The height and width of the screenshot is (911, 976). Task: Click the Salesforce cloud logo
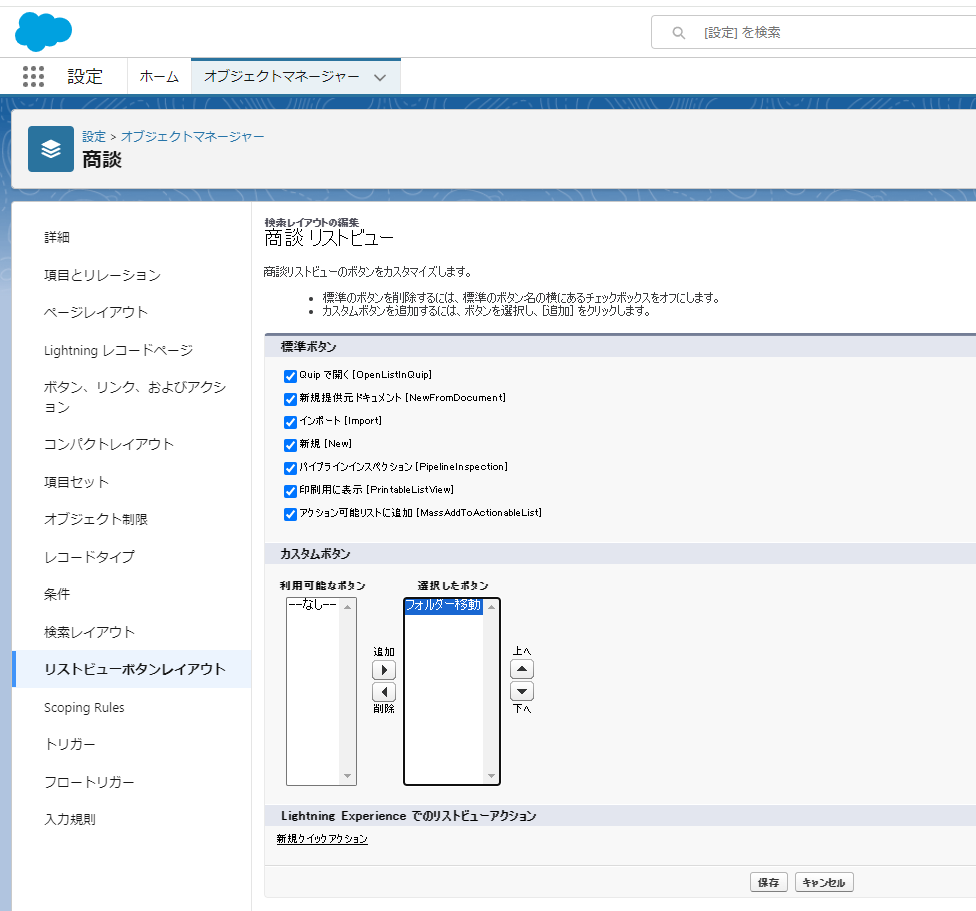[44, 31]
